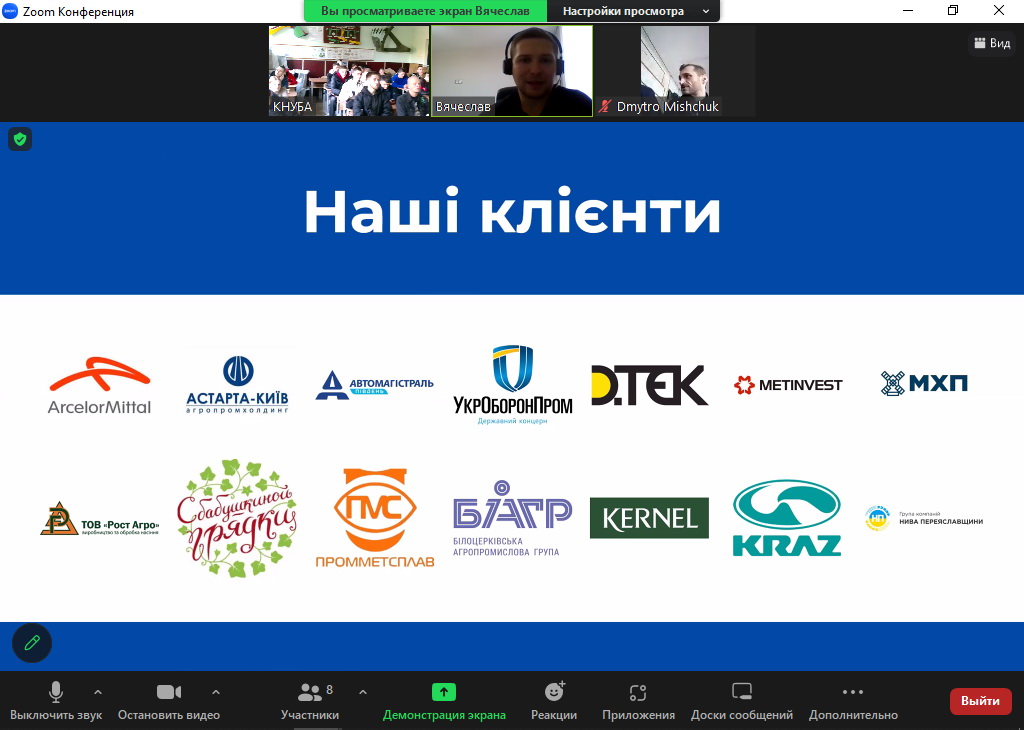The width and height of the screenshot is (1024, 730).
Task: Click the red Выйти leave button
Action: pyautogui.click(x=980, y=701)
